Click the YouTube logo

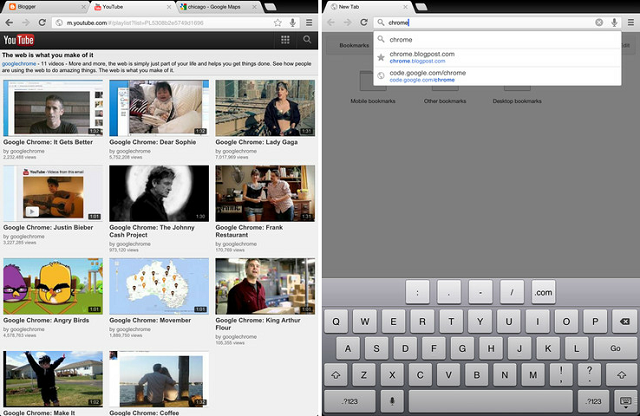[19, 40]
